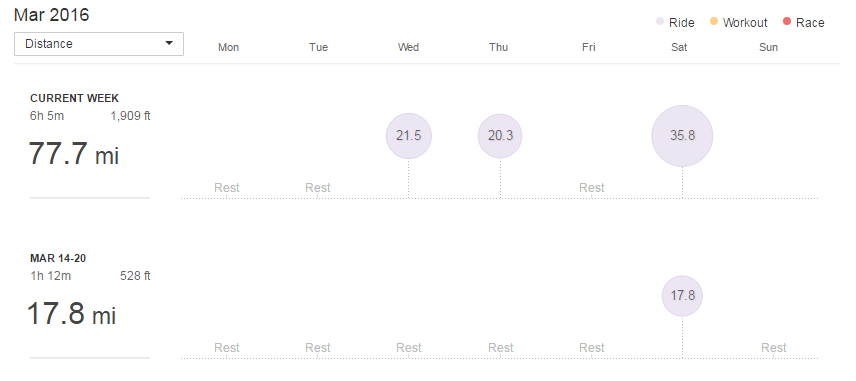This screenshot has width=856, height=381.
Task: Click the MAR 14-20 week heading
Action: tap(58, 259)
